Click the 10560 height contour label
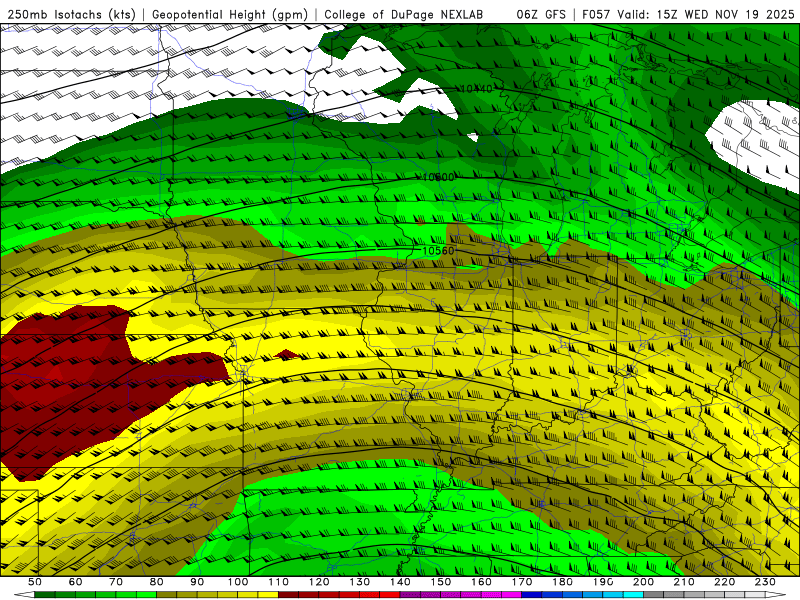 click(438, 251)
